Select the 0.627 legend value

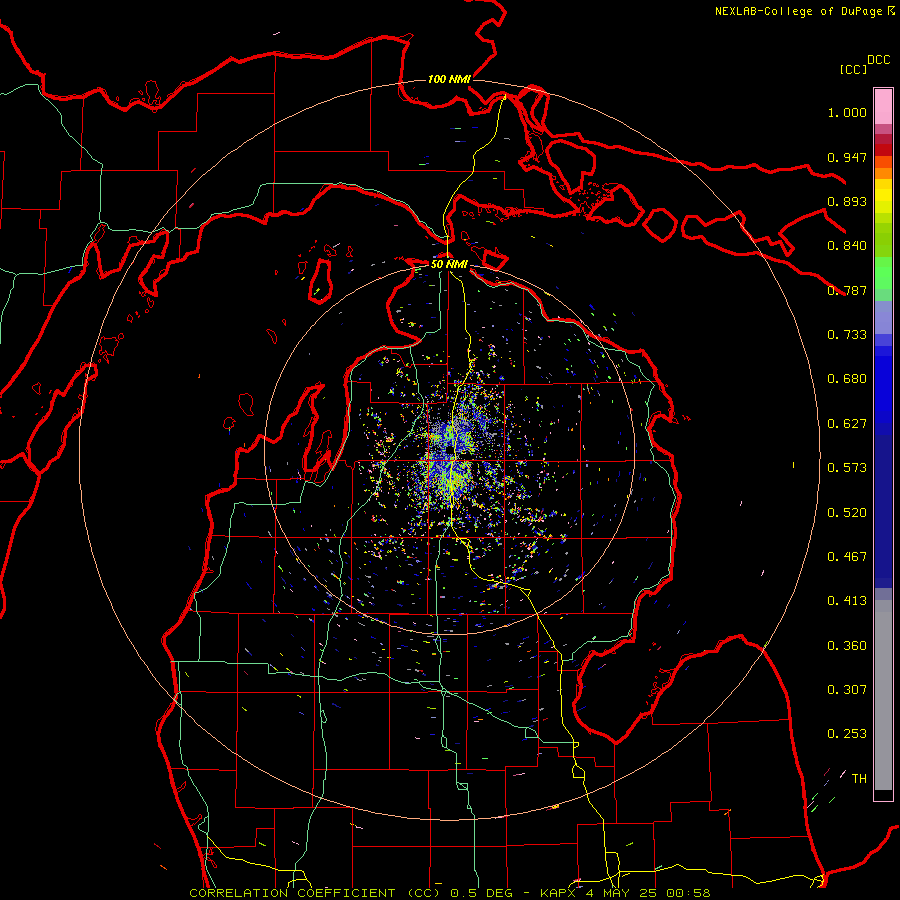847,424
